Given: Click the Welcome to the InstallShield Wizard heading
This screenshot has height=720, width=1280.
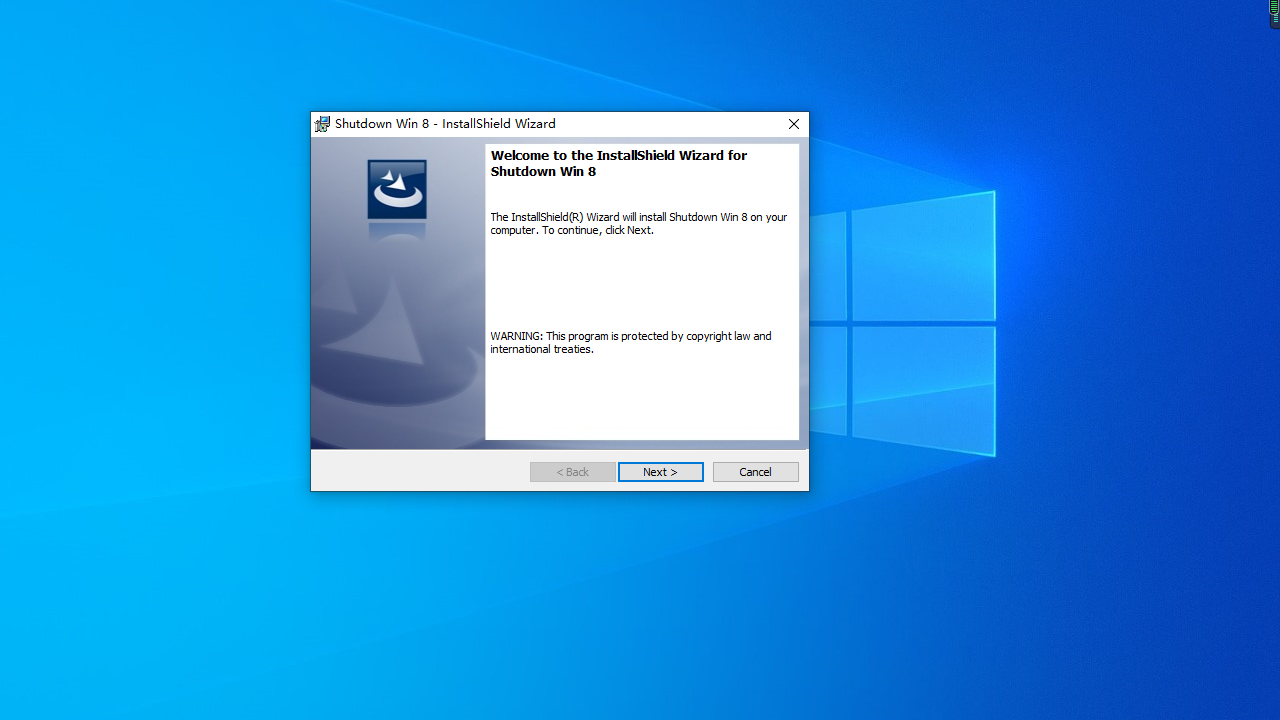Looking at the screenshot, I should (x=618, y=163).
